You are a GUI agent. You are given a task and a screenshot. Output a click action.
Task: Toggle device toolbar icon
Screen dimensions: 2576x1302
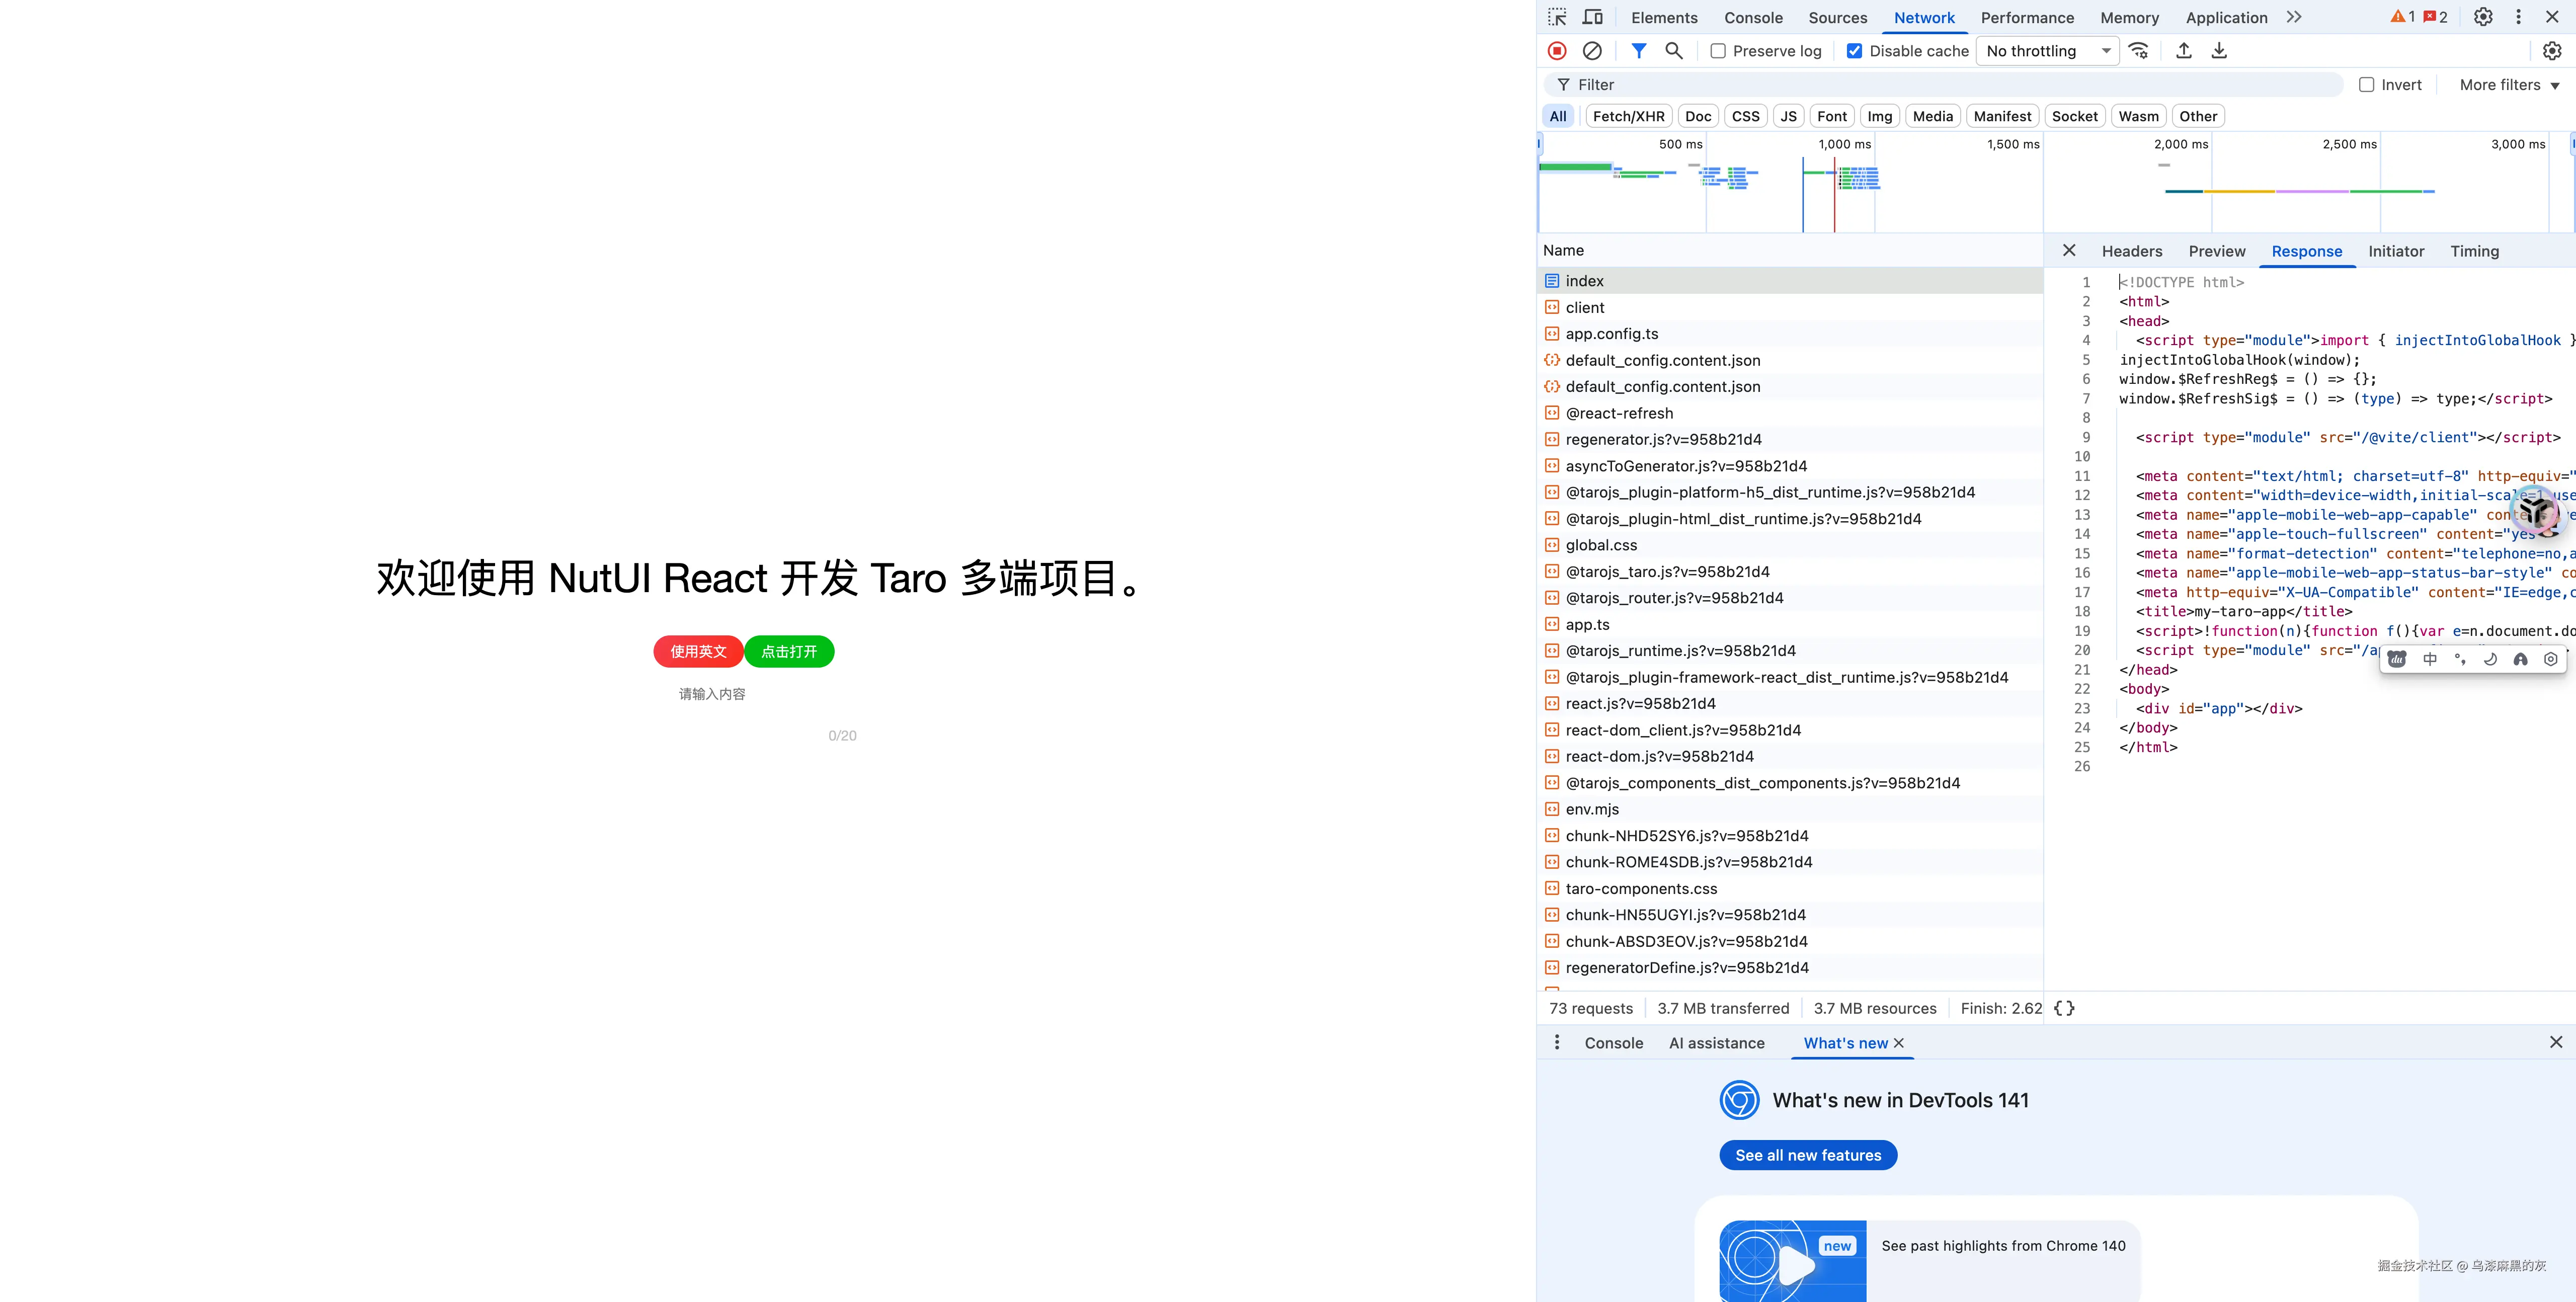[x=1593, y=17]
